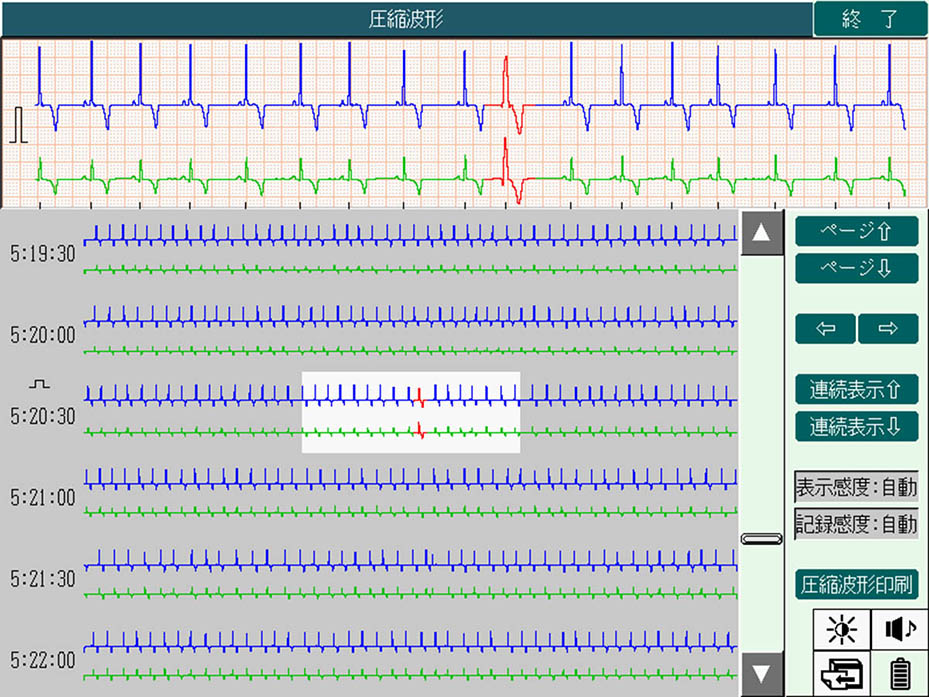Click 連続表示⇩ continuous display down
The height and width of the screenshot is (697, 929).
856,426
